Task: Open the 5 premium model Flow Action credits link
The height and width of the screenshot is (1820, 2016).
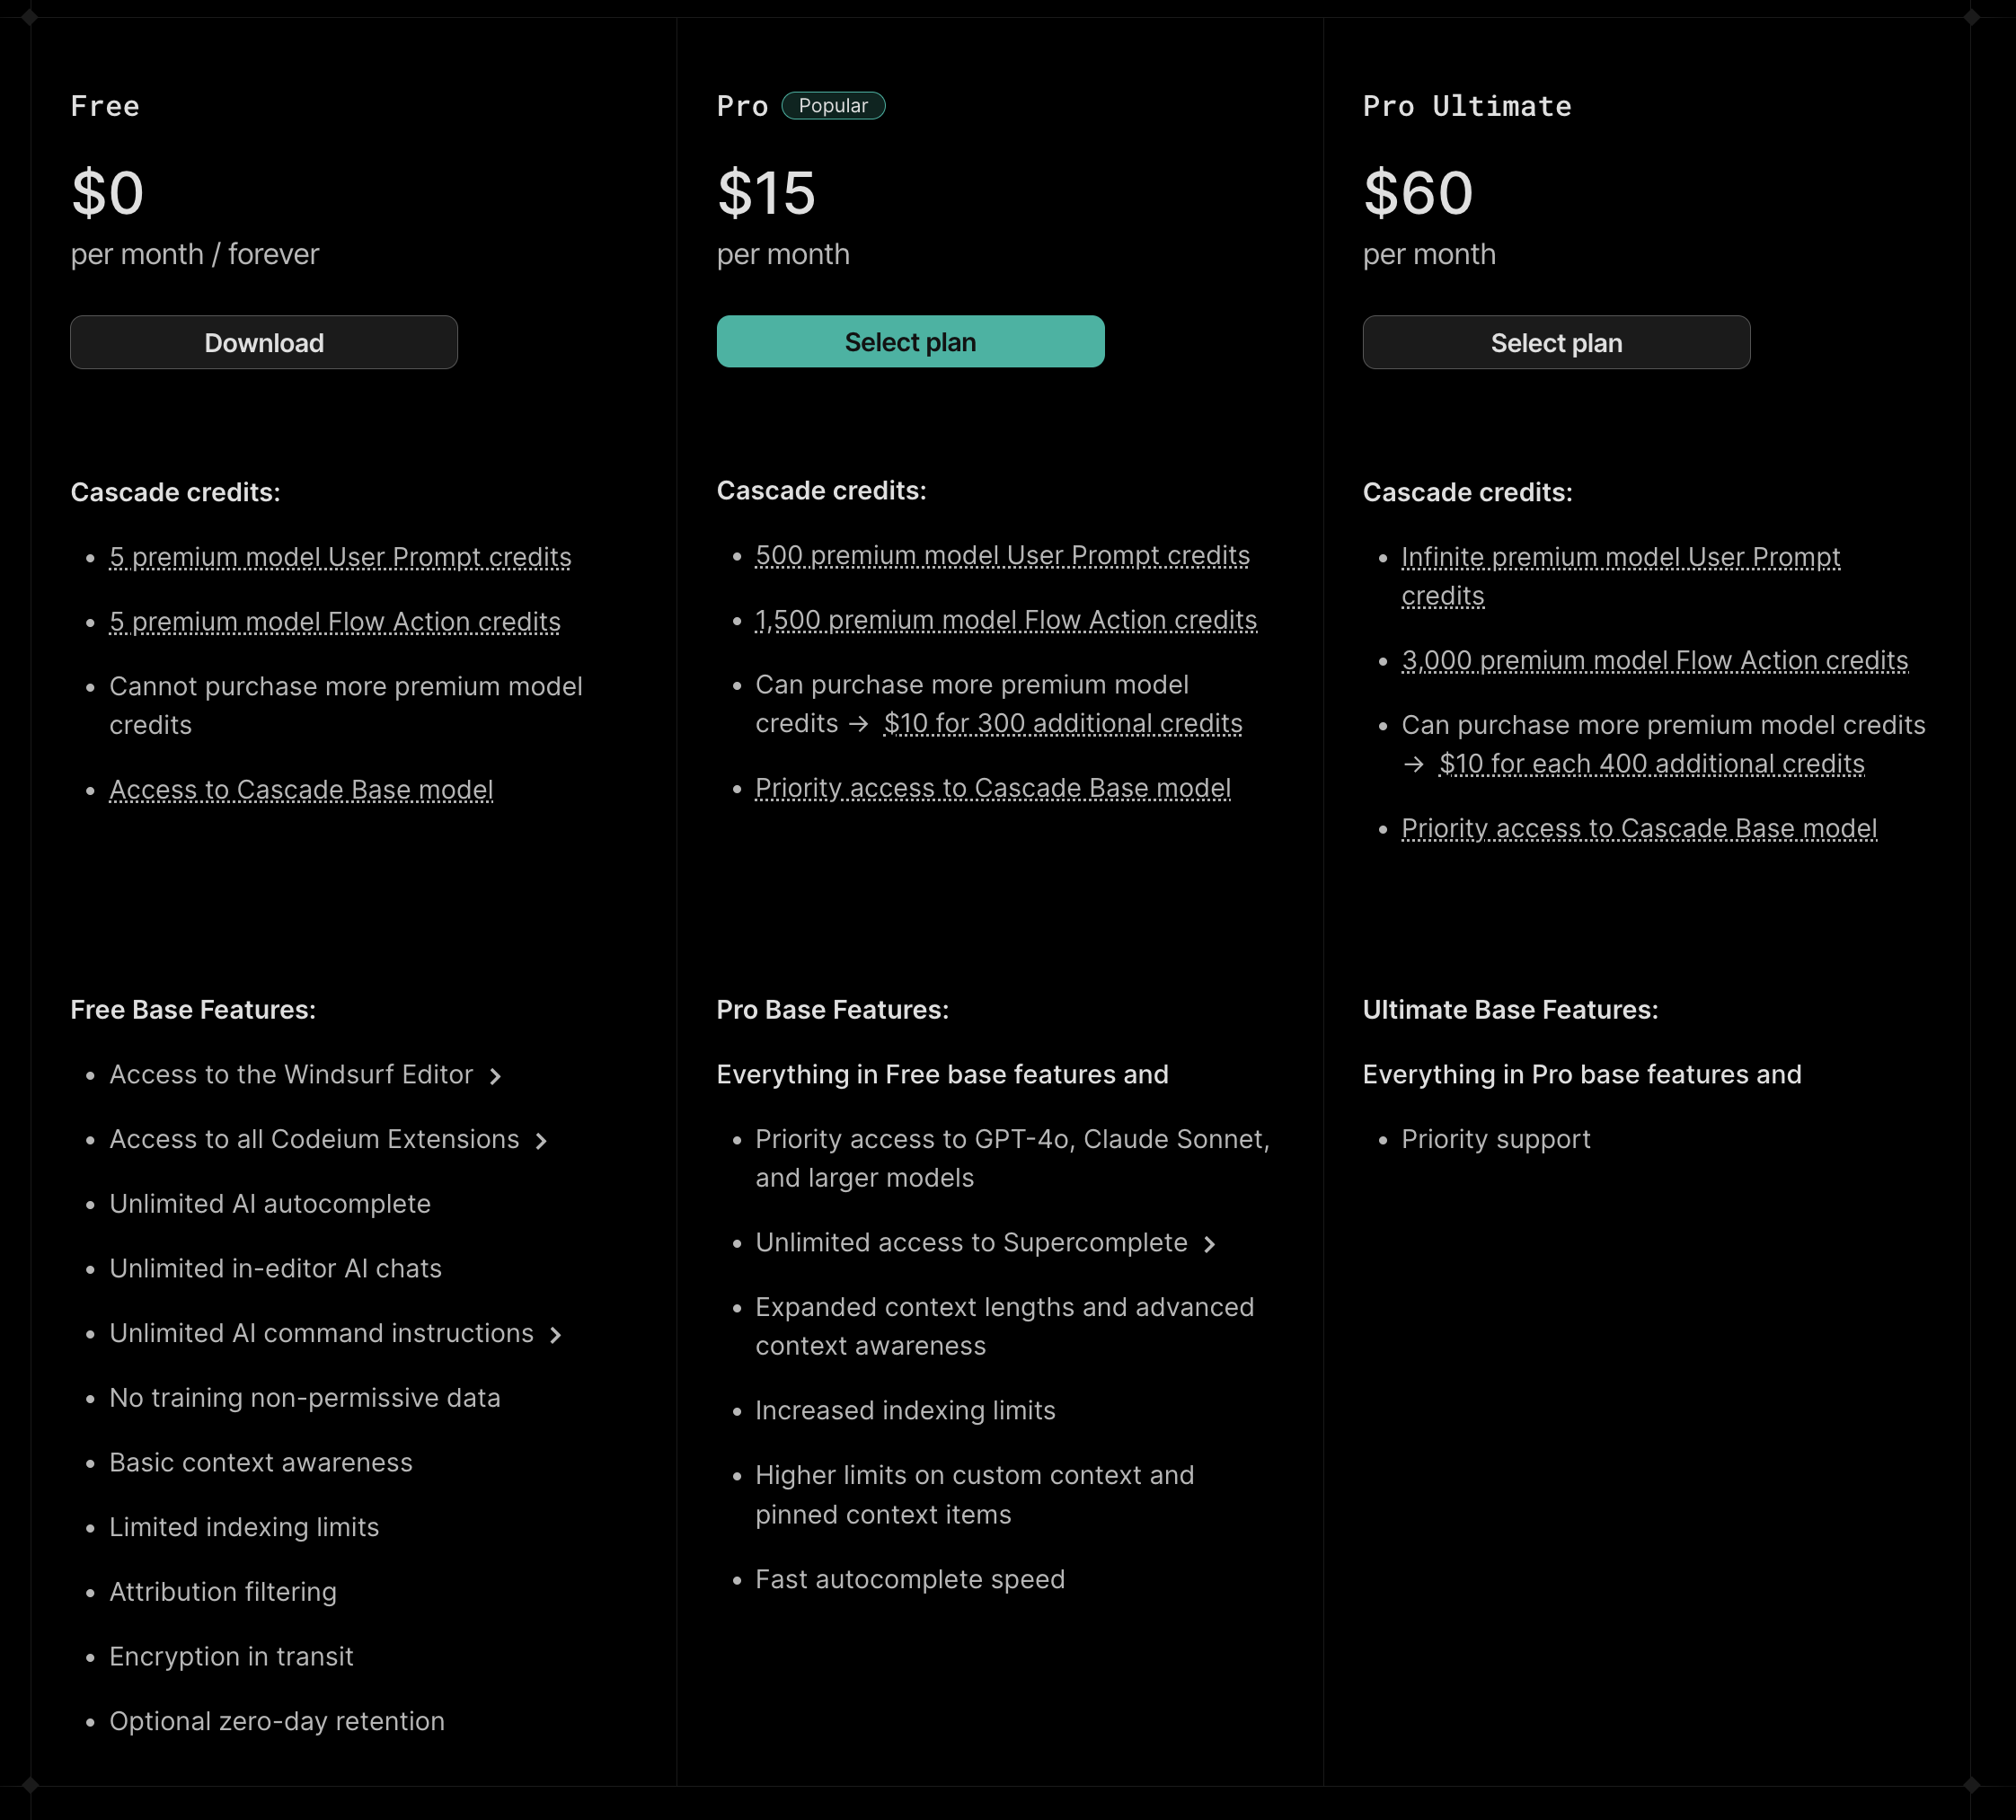Action: [x=335, y=622]
